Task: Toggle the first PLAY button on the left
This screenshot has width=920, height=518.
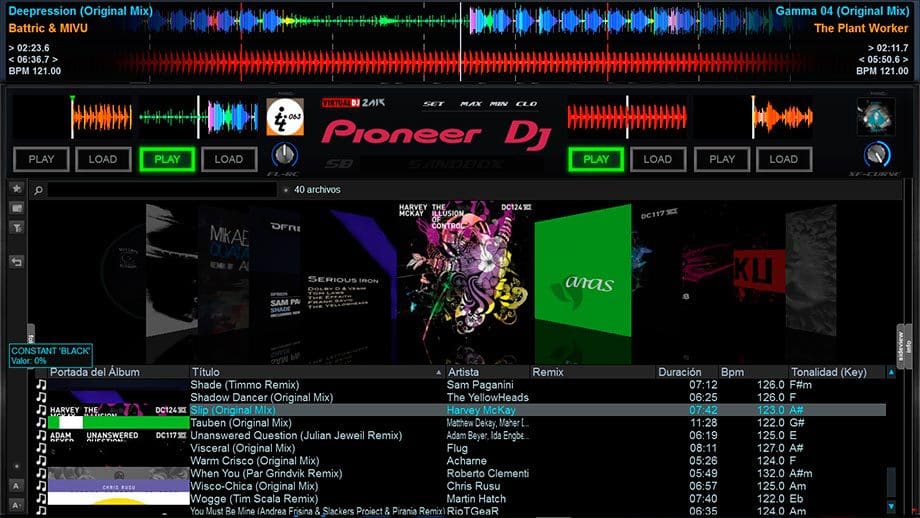Action: point(41,159)
